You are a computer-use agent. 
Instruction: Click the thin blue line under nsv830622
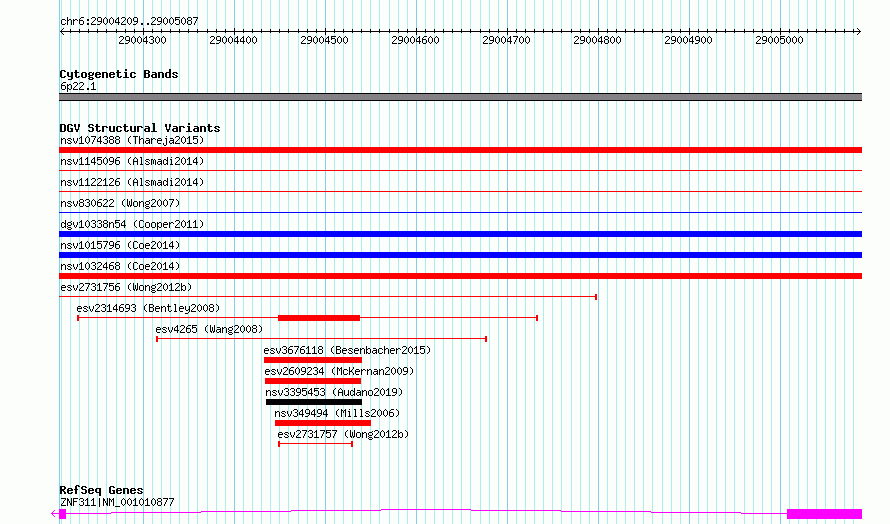(x=460, y=213)
